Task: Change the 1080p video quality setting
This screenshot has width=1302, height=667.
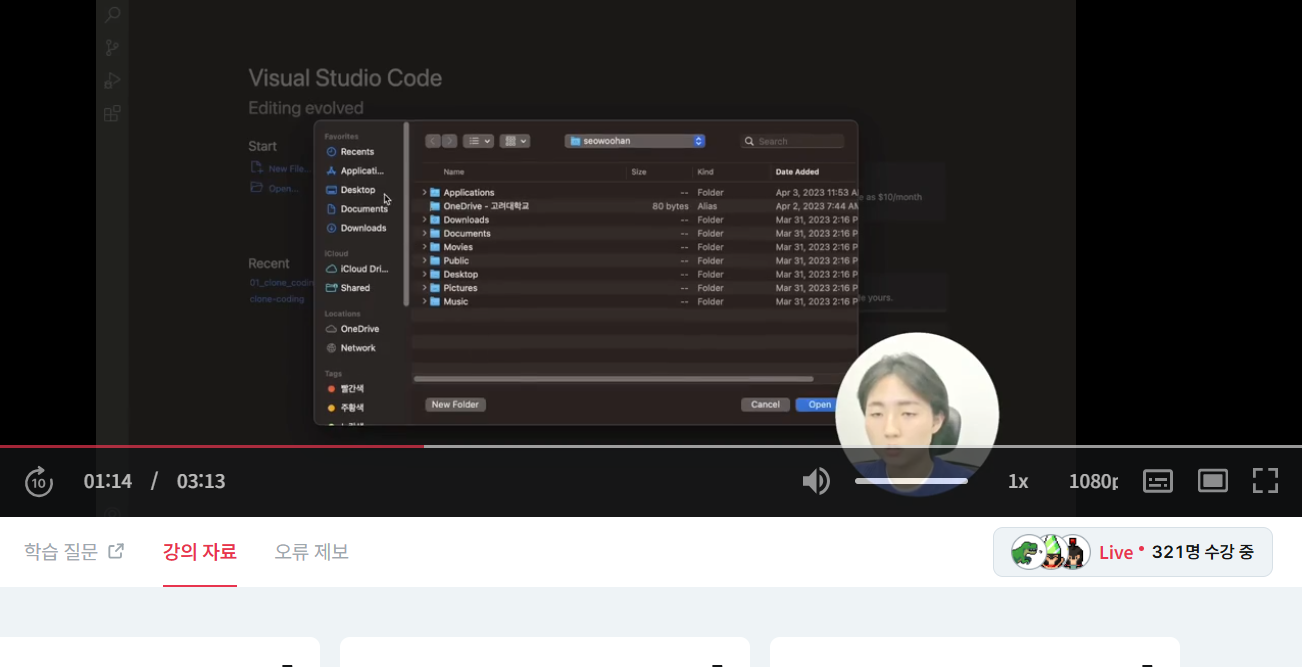Action: (1093, 481)
